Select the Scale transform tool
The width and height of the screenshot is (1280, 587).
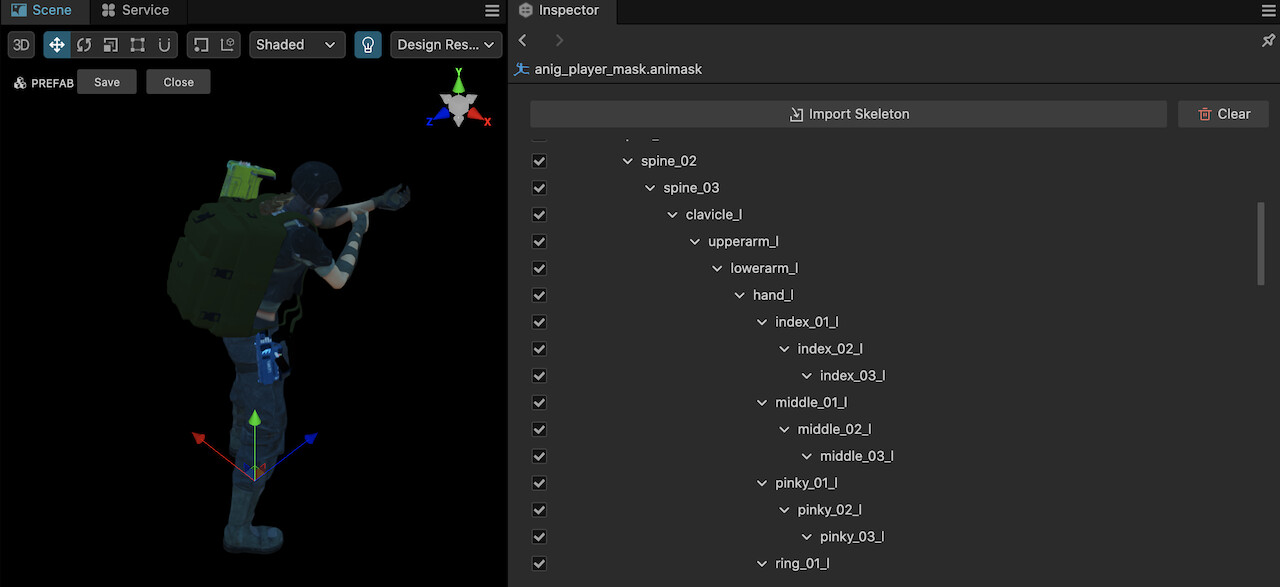point(111,45)
